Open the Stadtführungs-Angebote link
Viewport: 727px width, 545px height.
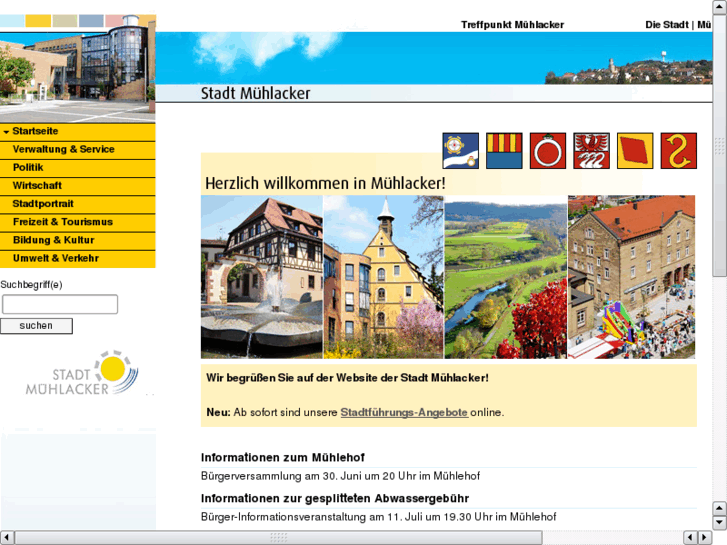(x=404, y=412)
